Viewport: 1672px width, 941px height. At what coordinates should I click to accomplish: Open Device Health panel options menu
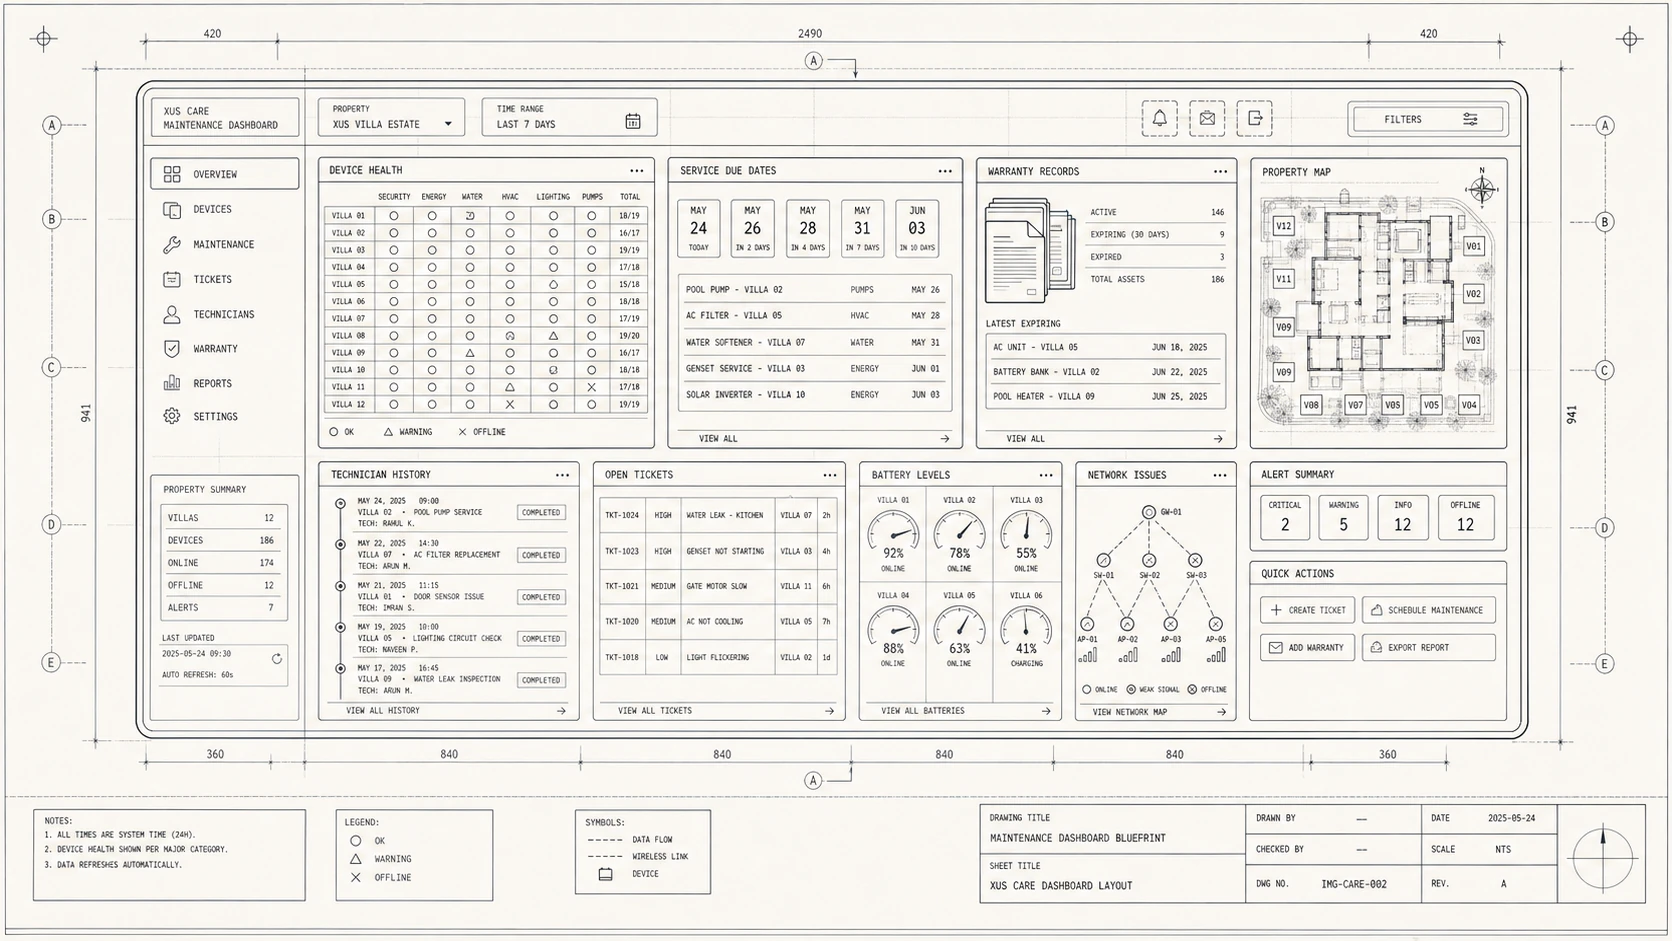[637, 170]
